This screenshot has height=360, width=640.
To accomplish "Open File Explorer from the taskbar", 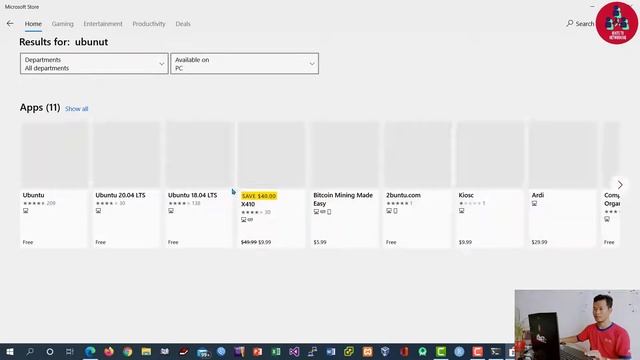I will (146, 351).
